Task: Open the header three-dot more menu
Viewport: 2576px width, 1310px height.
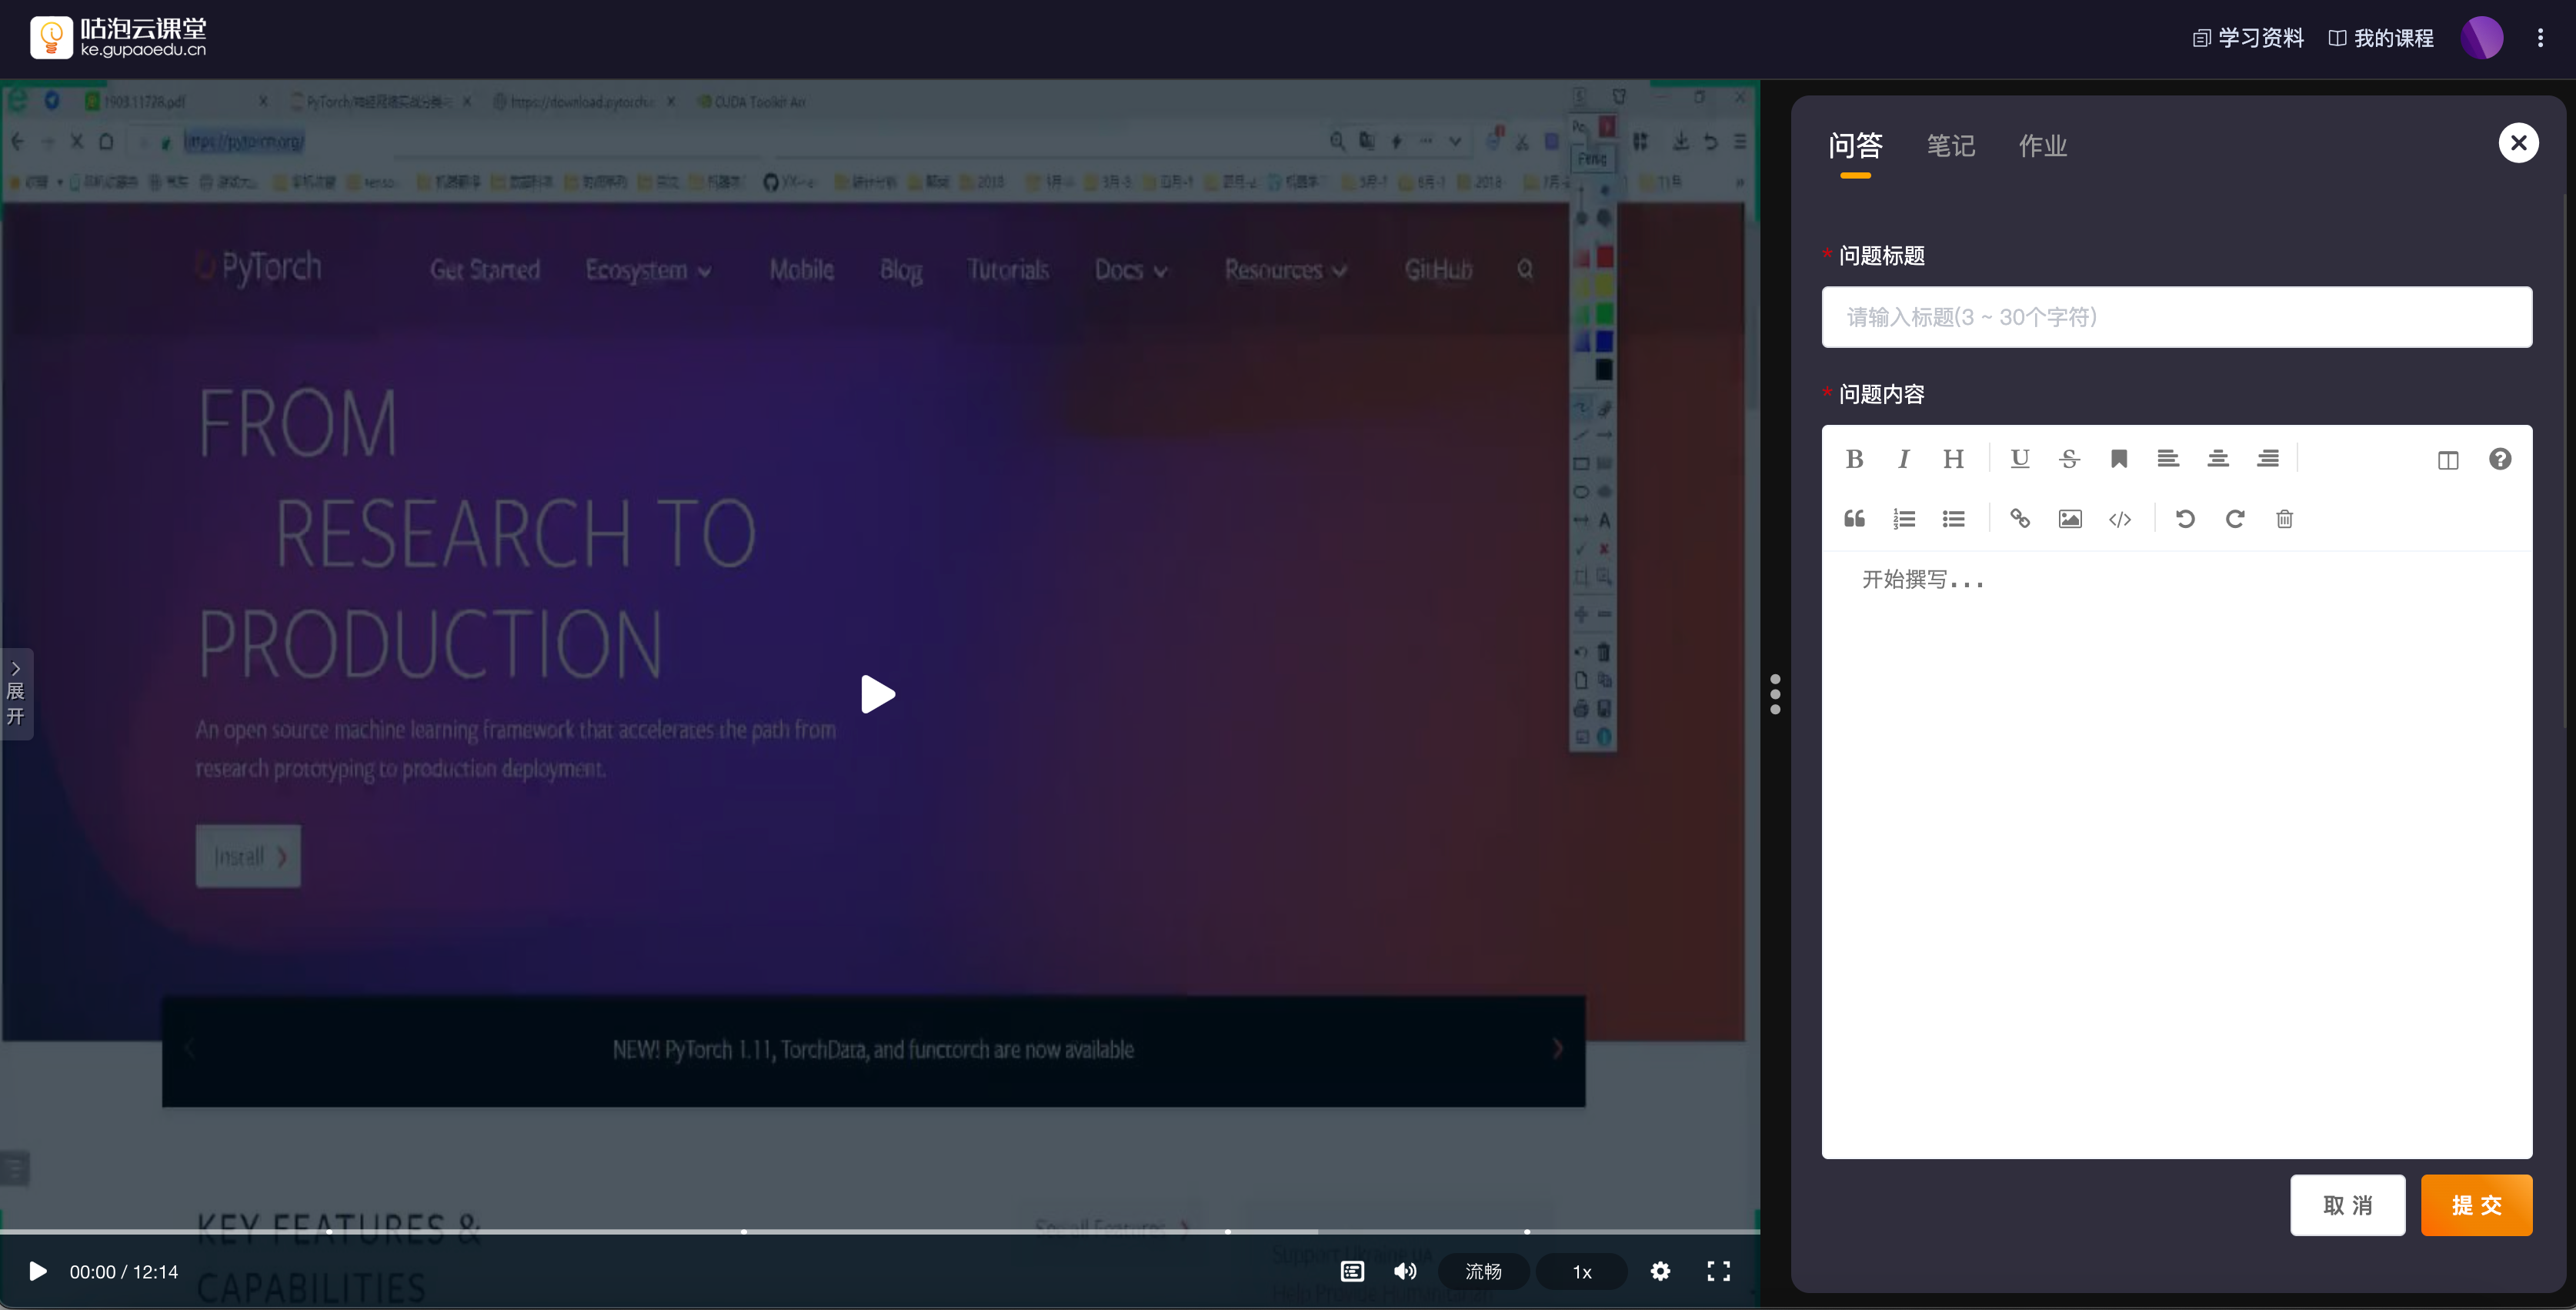Action: coord(2540,38)
